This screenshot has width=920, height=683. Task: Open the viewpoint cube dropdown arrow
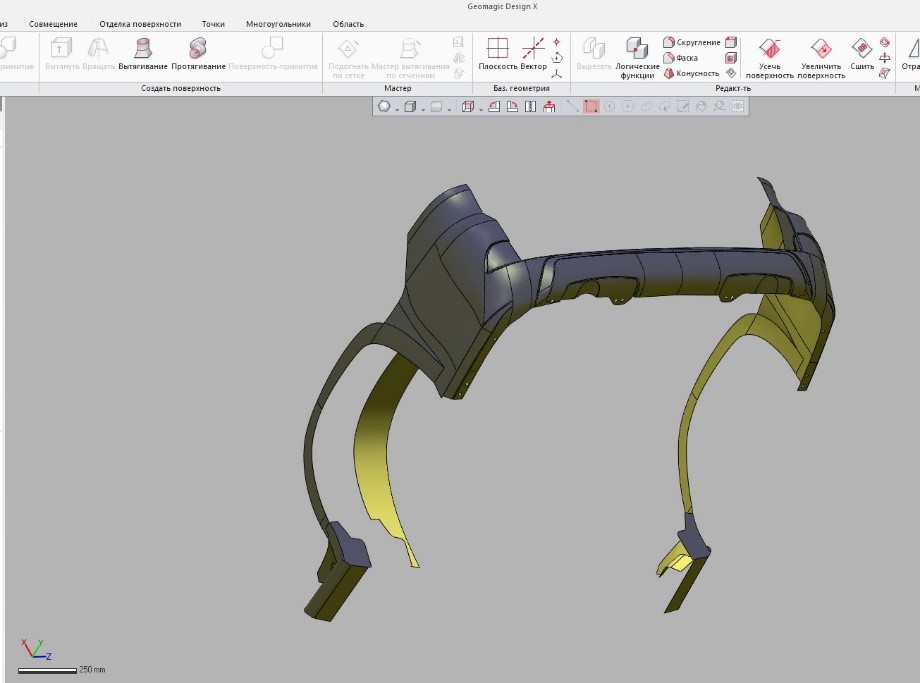479,108
